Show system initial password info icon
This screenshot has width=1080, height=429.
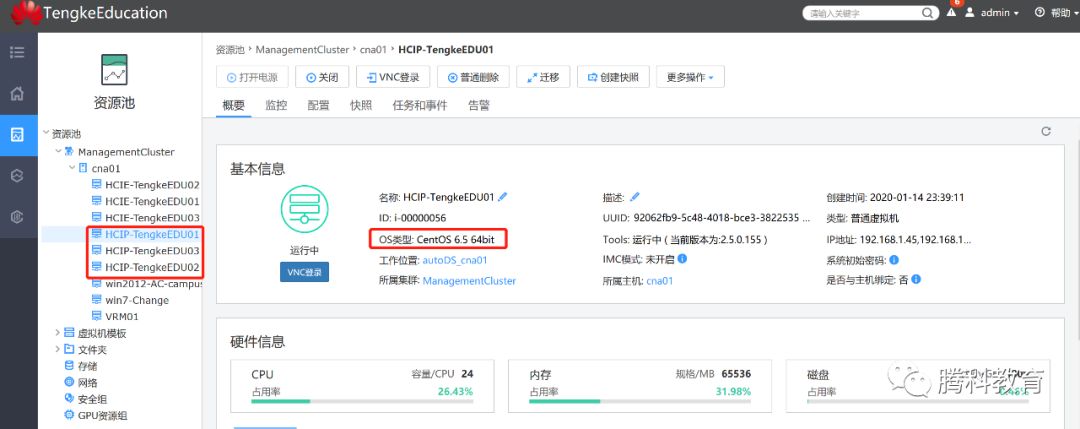click(893, 260)
